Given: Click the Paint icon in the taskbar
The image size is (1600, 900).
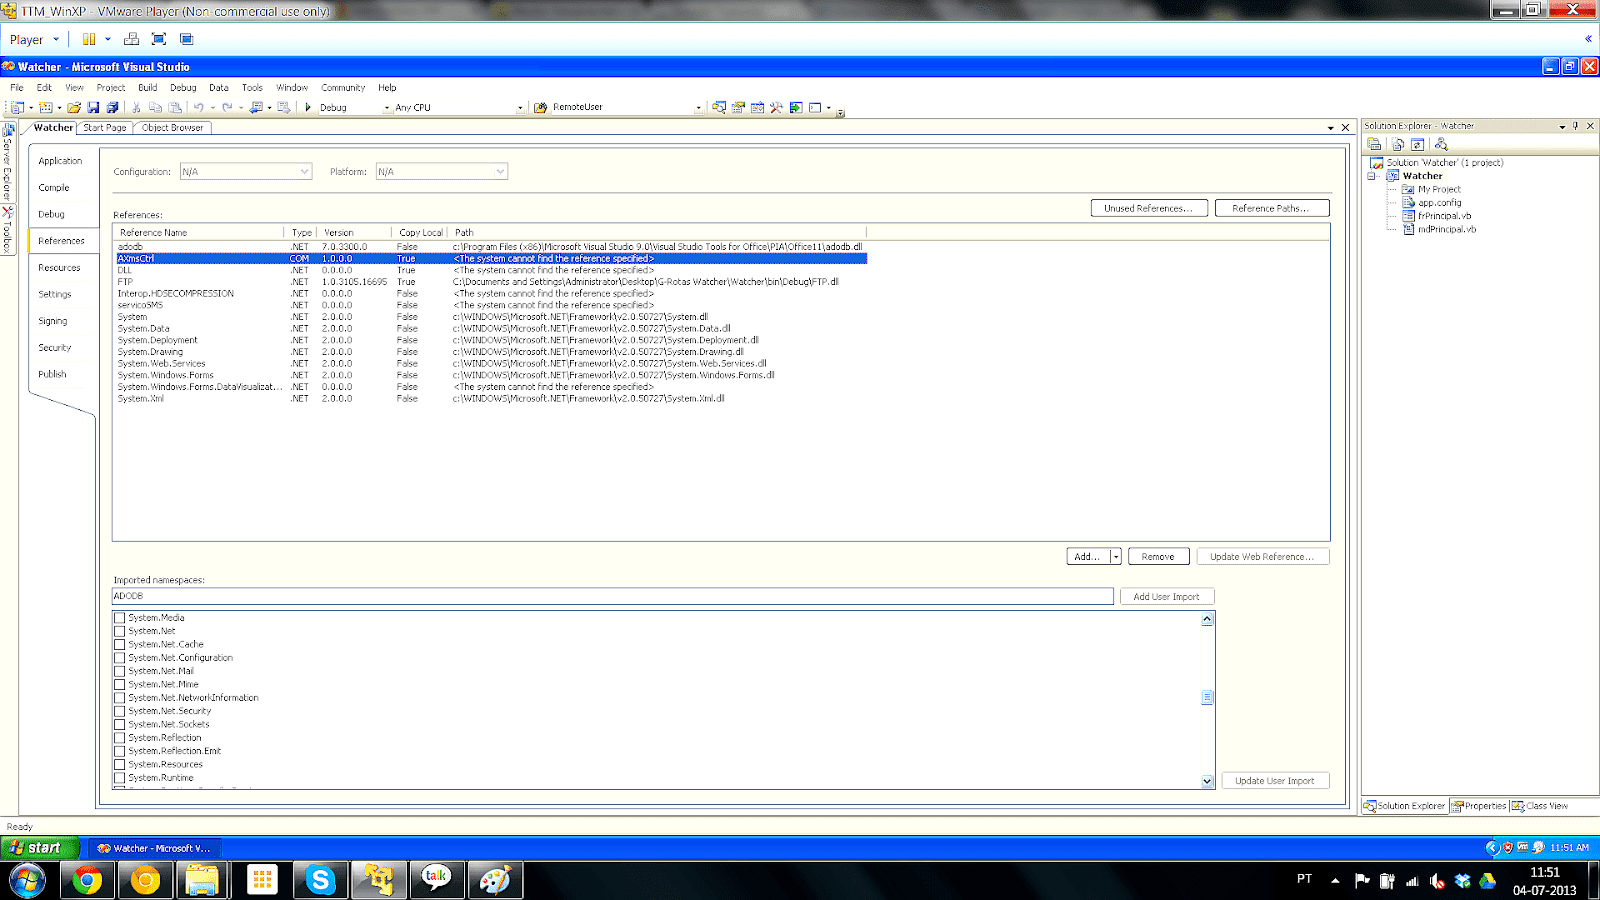Looking at the screenshot, I should point(495,880).
